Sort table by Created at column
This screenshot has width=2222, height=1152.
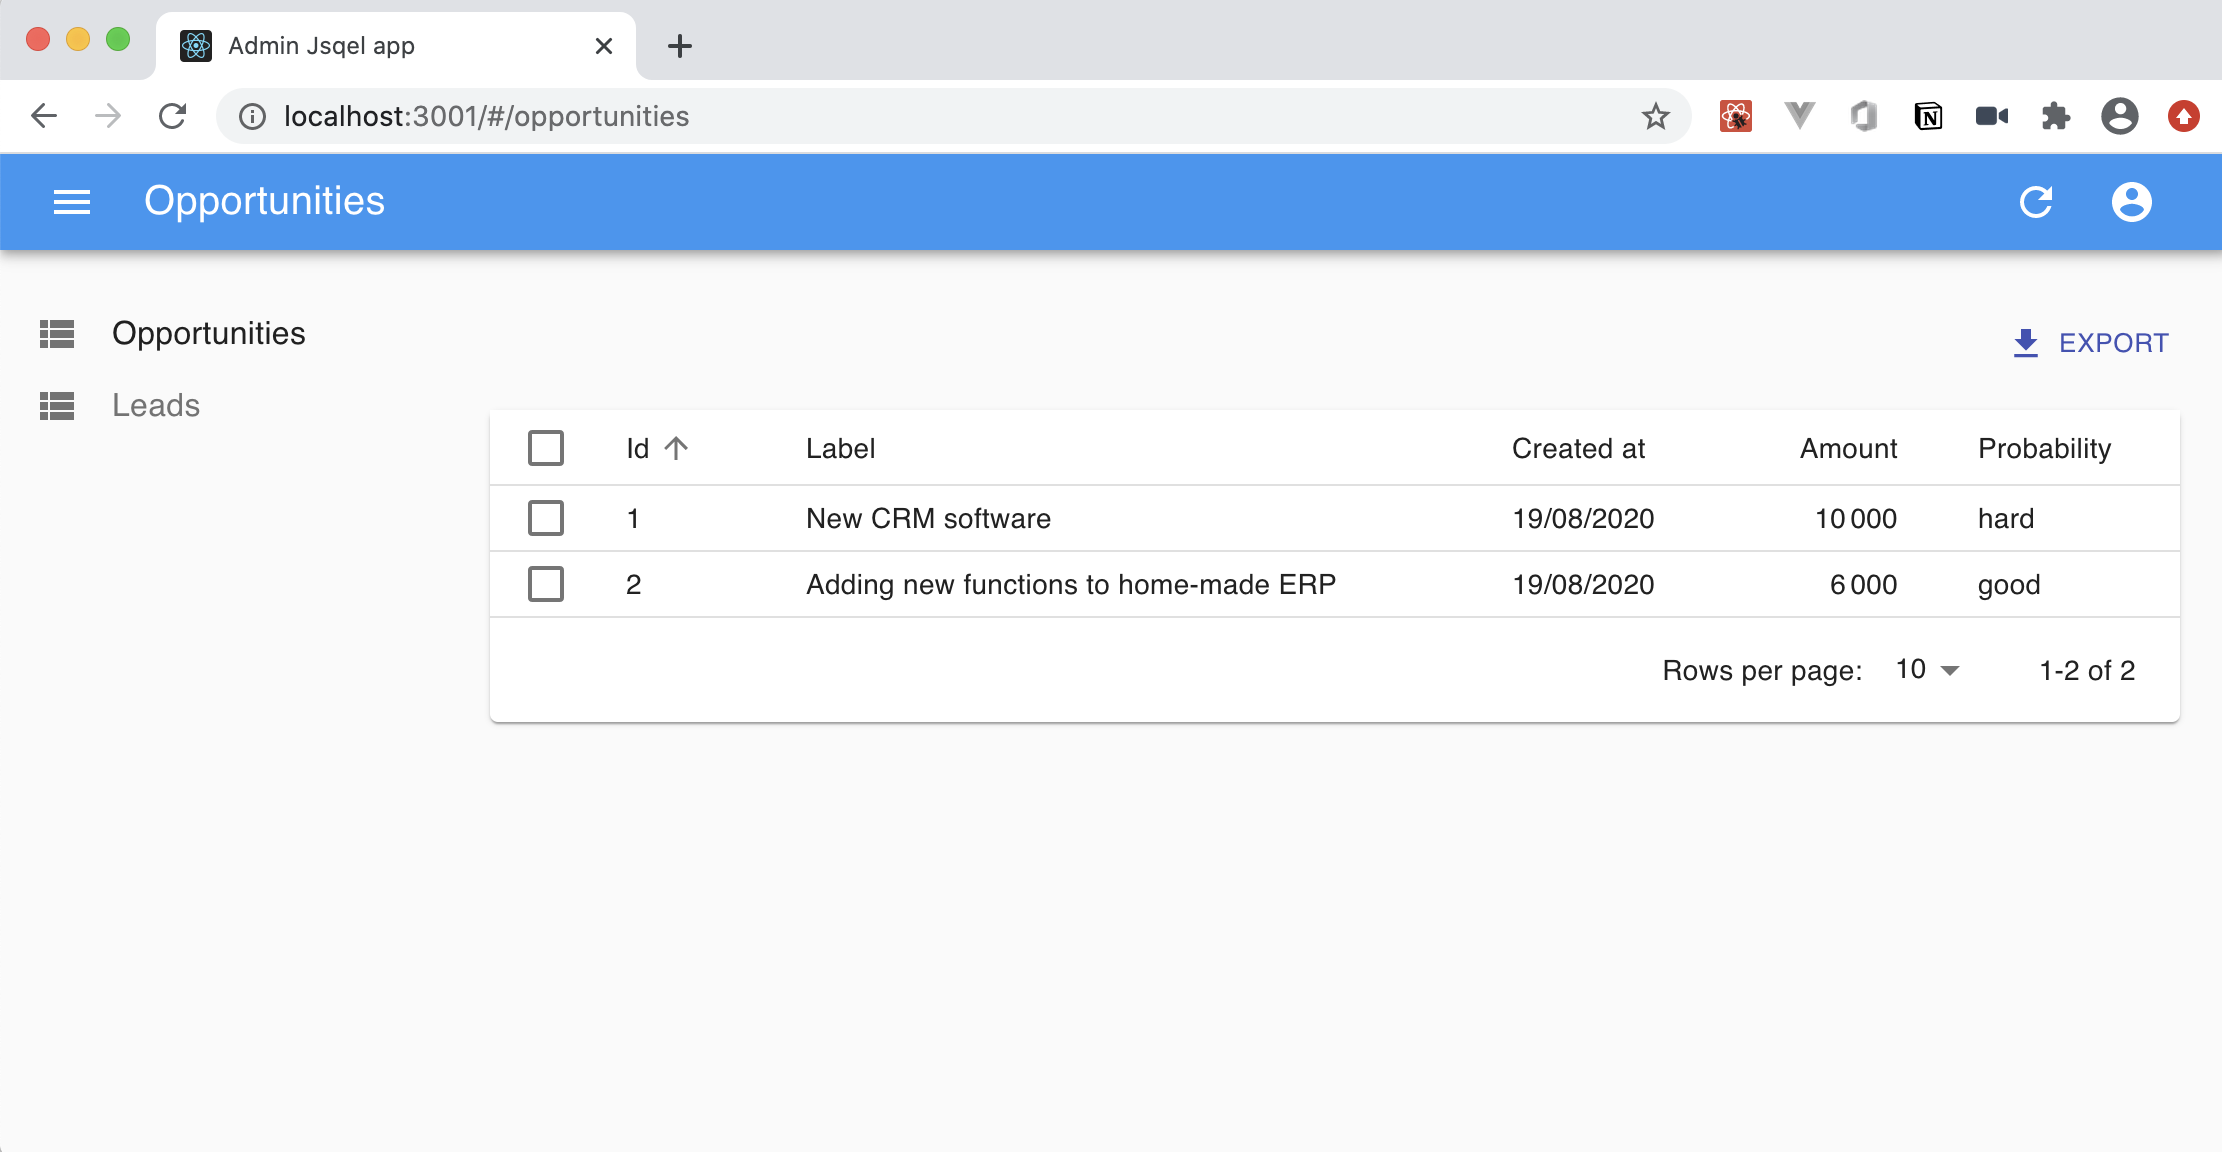[1578, 448]
